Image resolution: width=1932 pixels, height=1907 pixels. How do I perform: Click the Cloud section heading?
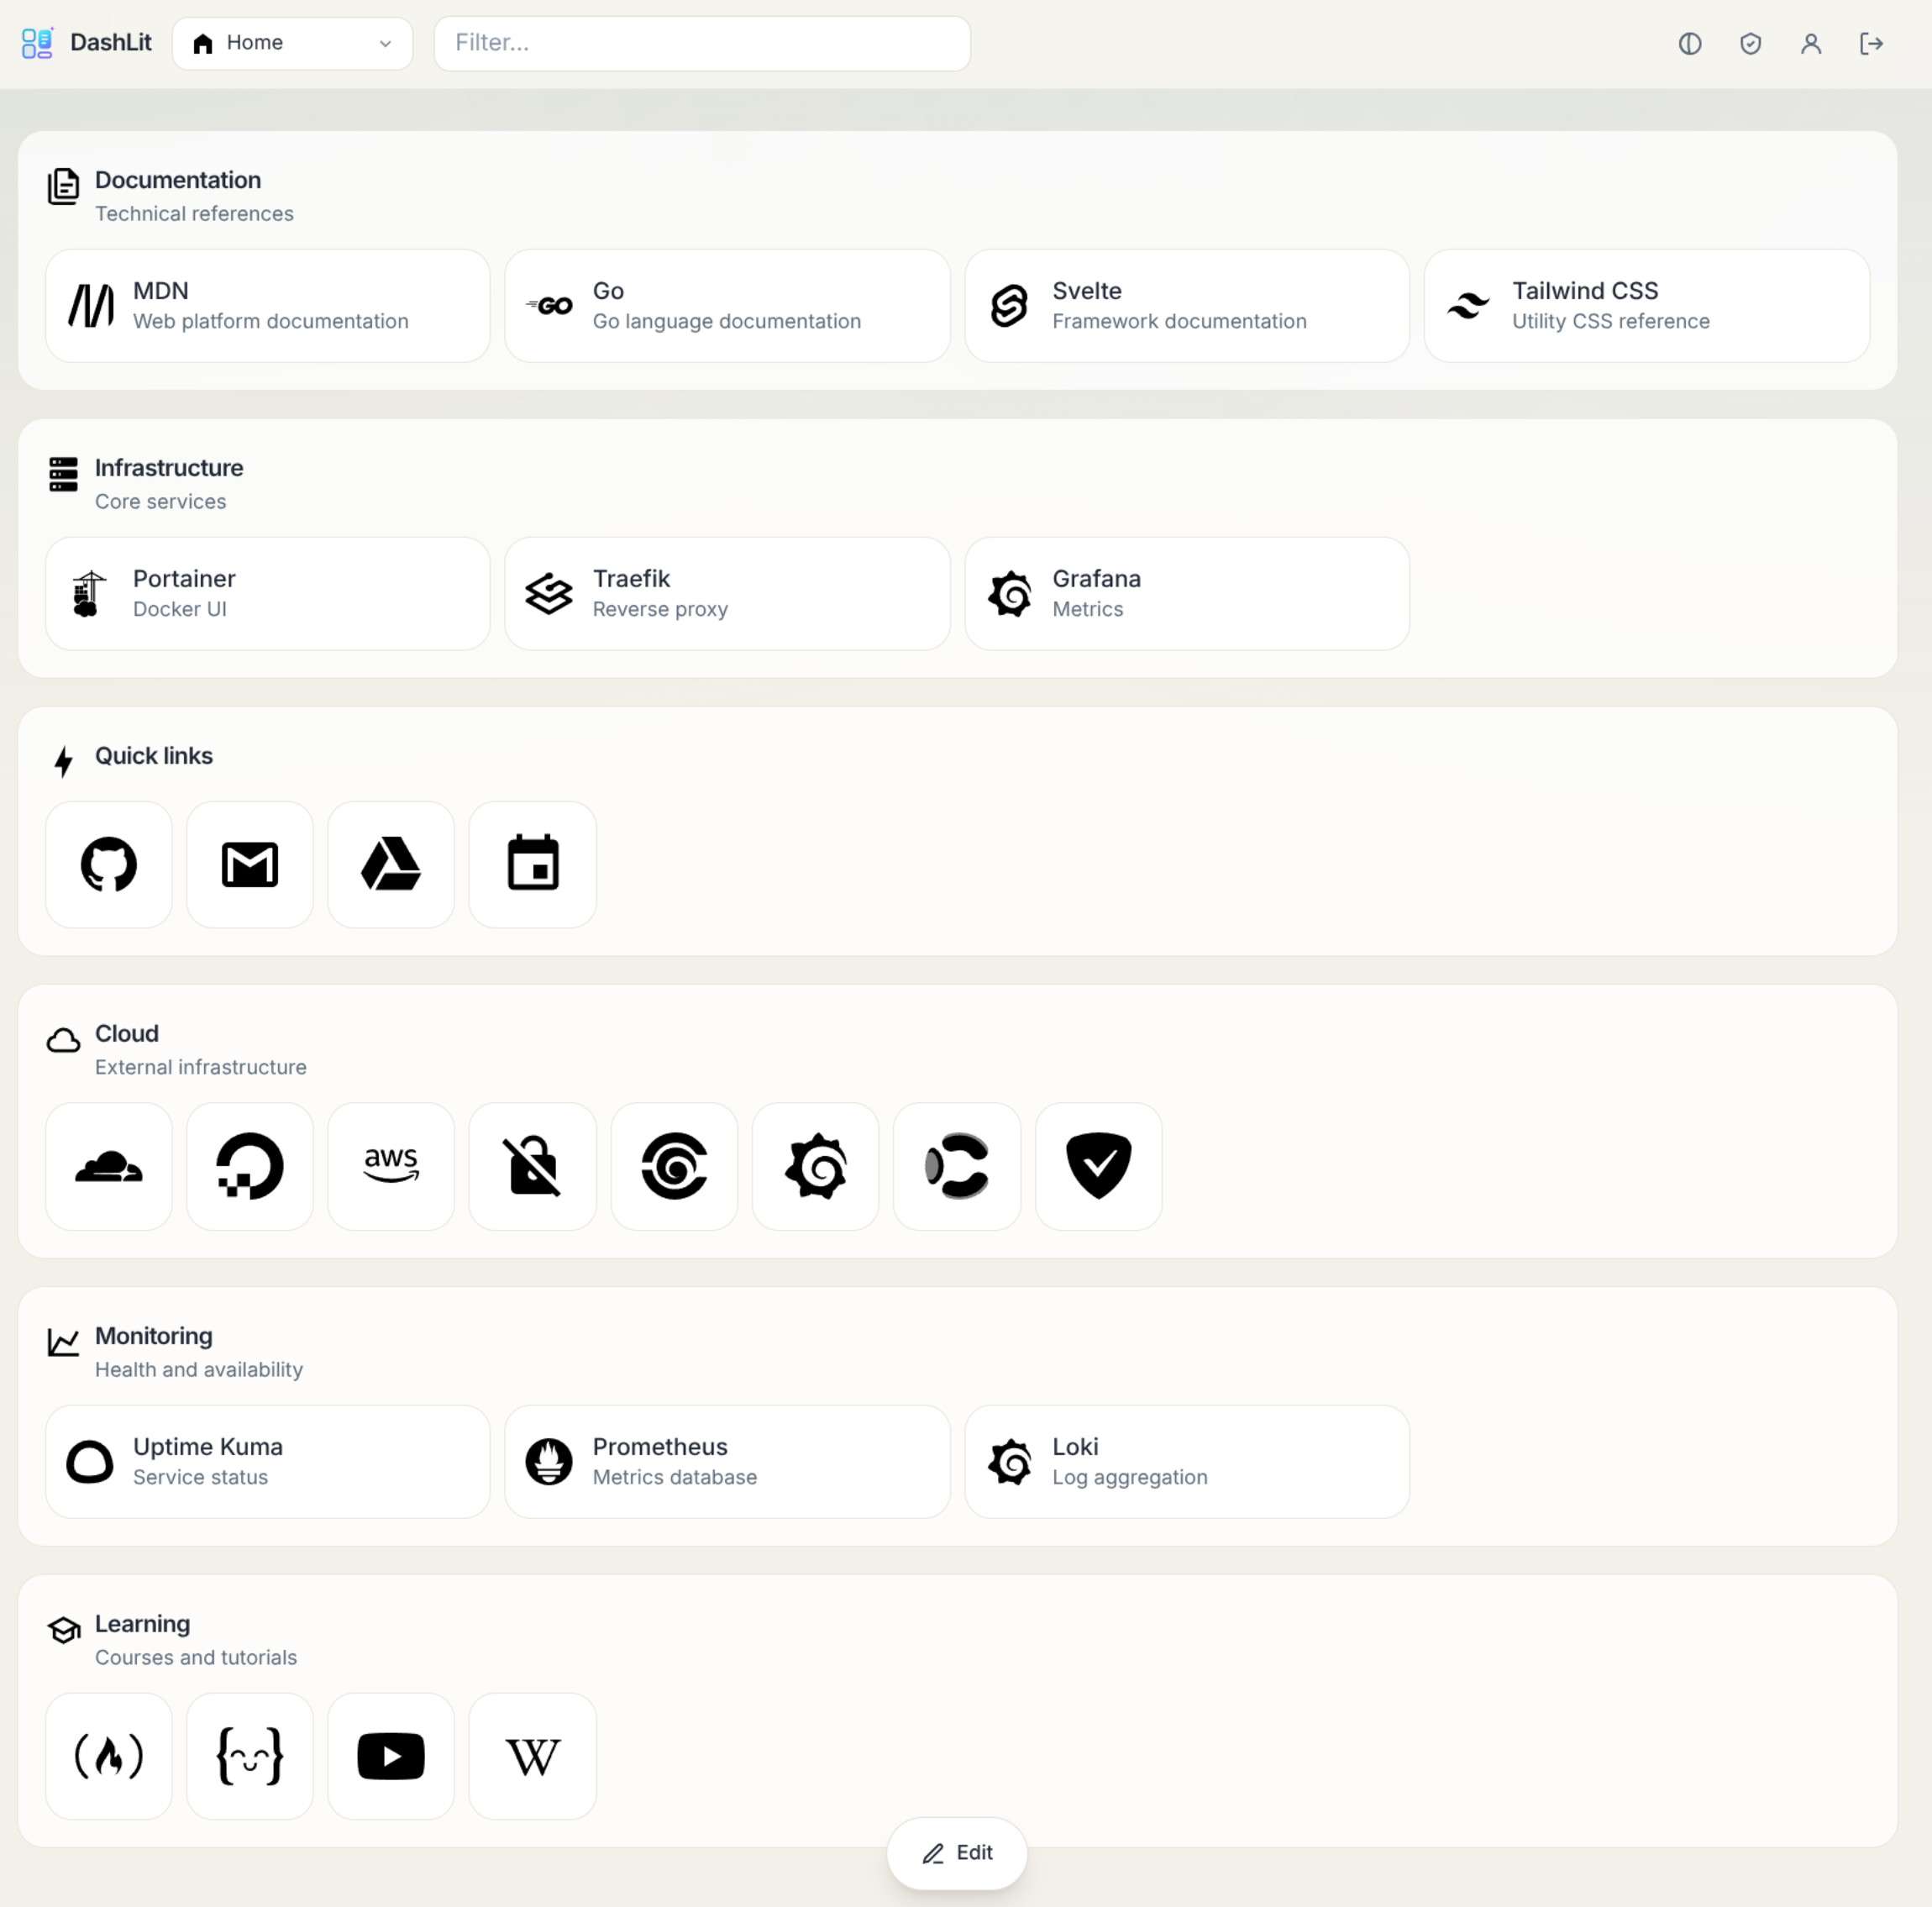coord(127,1033)
